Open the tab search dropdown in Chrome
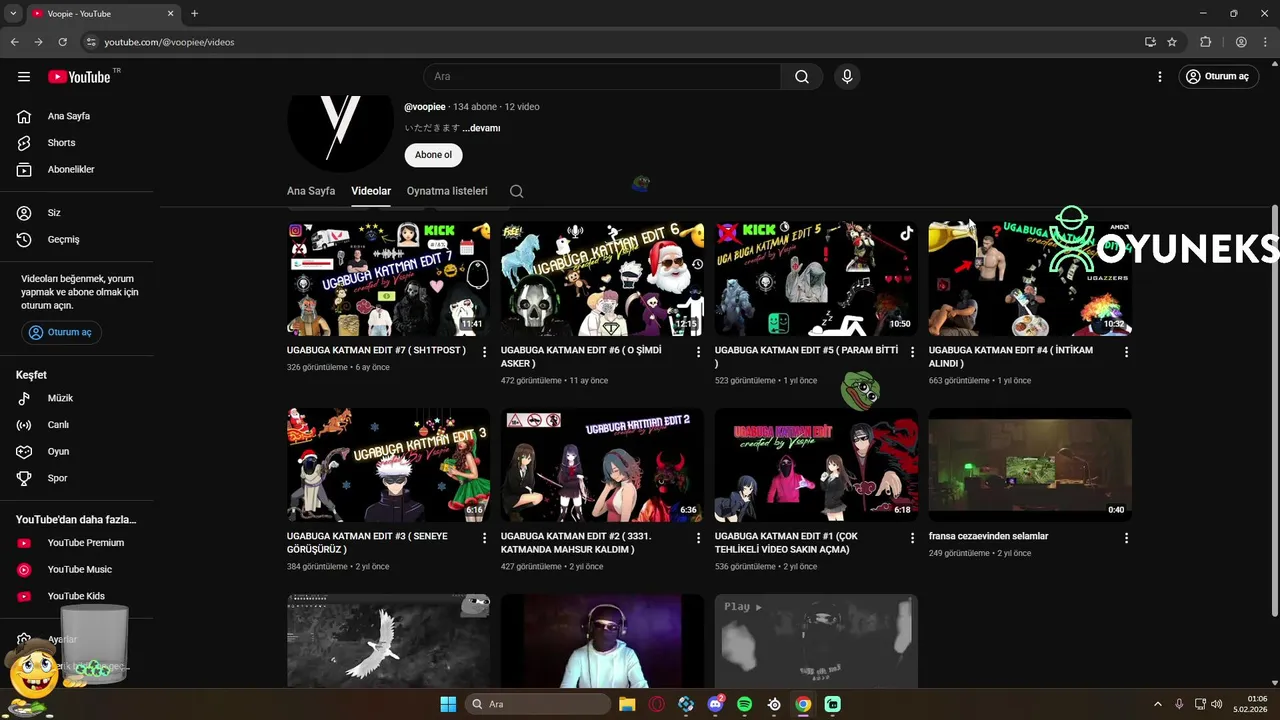This screenshot has height=720, width=1280. (x=13, y=13)
